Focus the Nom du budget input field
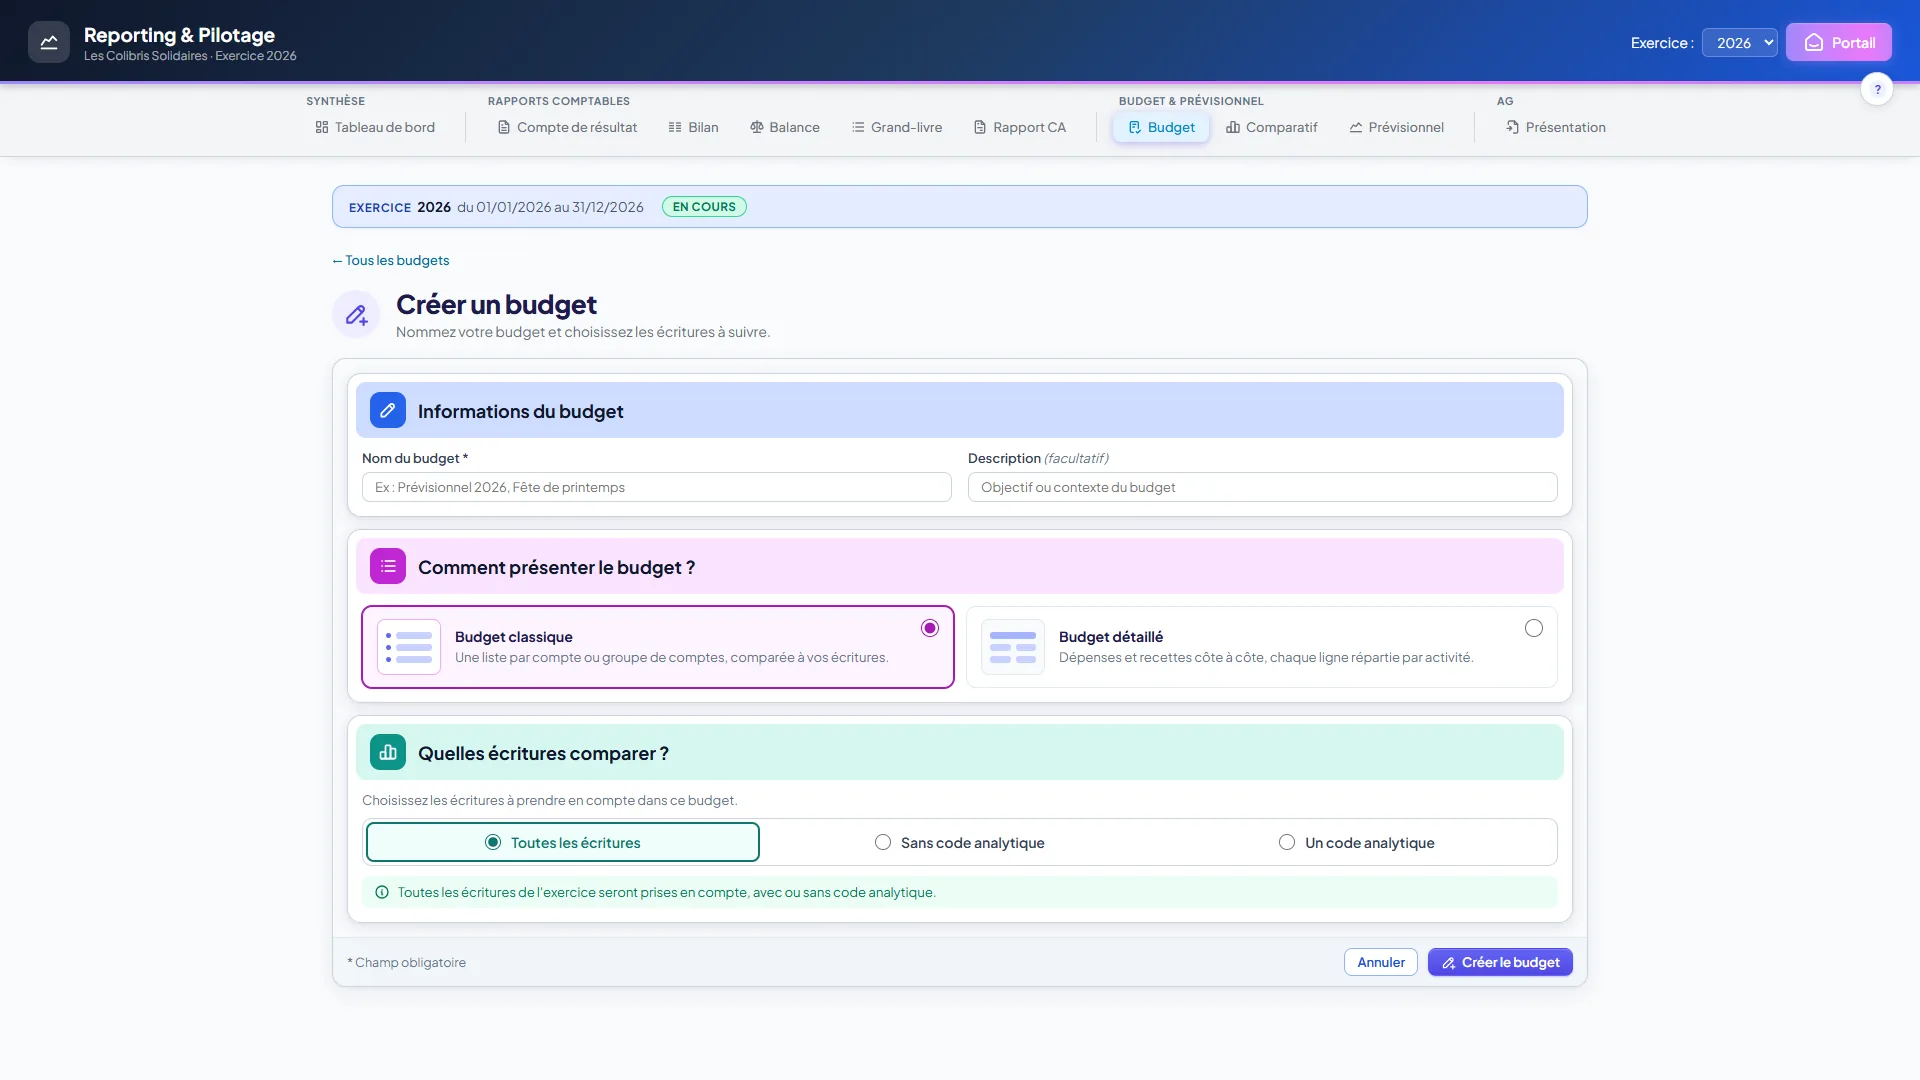Screen dimensions: 1920x1080 [657, 487]
